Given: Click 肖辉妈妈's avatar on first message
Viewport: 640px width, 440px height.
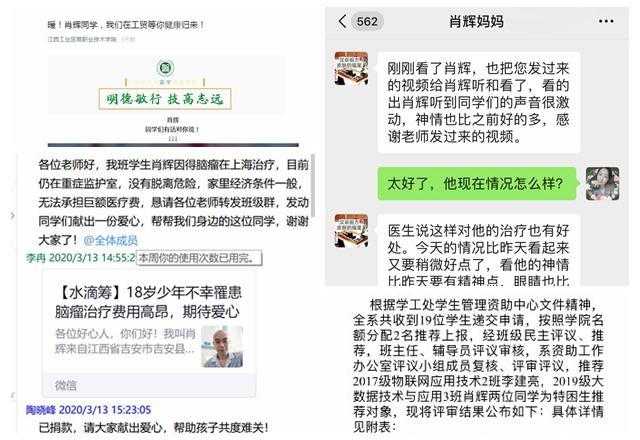Looking at the screenshot, I should pyautogui.click(x=351, y=68).
